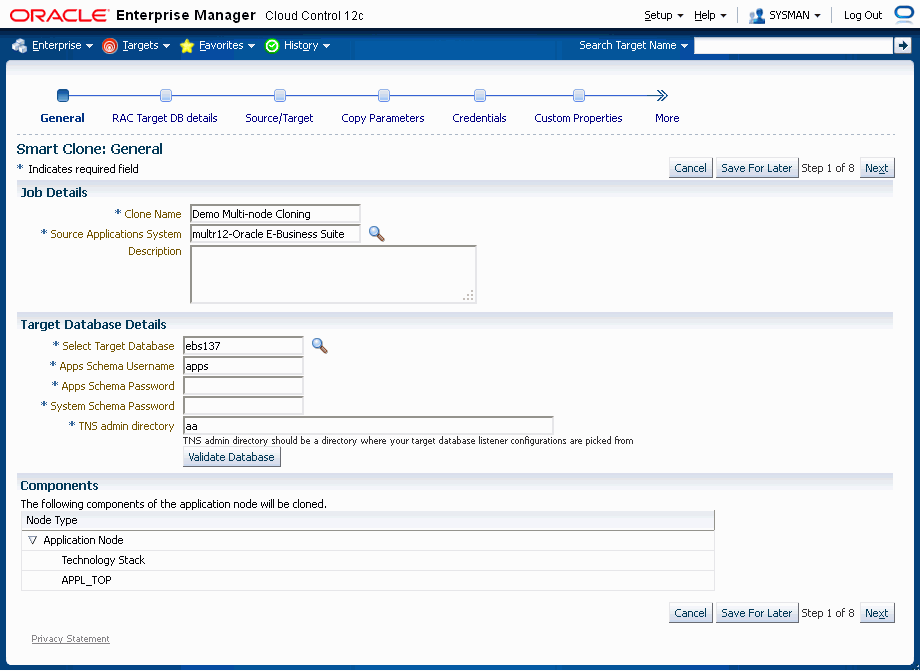Open the Help dropdown menu
Image resolution: width=920 pixels, height=671 pixels.
tap(710, 15)
